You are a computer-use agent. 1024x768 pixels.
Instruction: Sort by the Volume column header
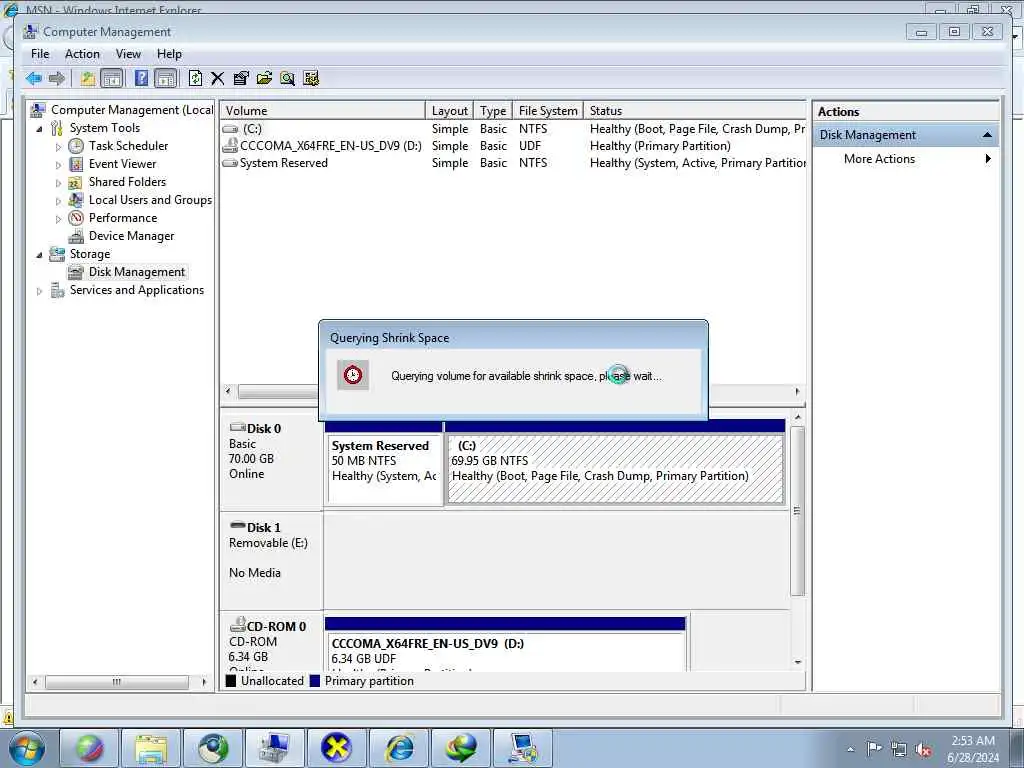point(323,110)
